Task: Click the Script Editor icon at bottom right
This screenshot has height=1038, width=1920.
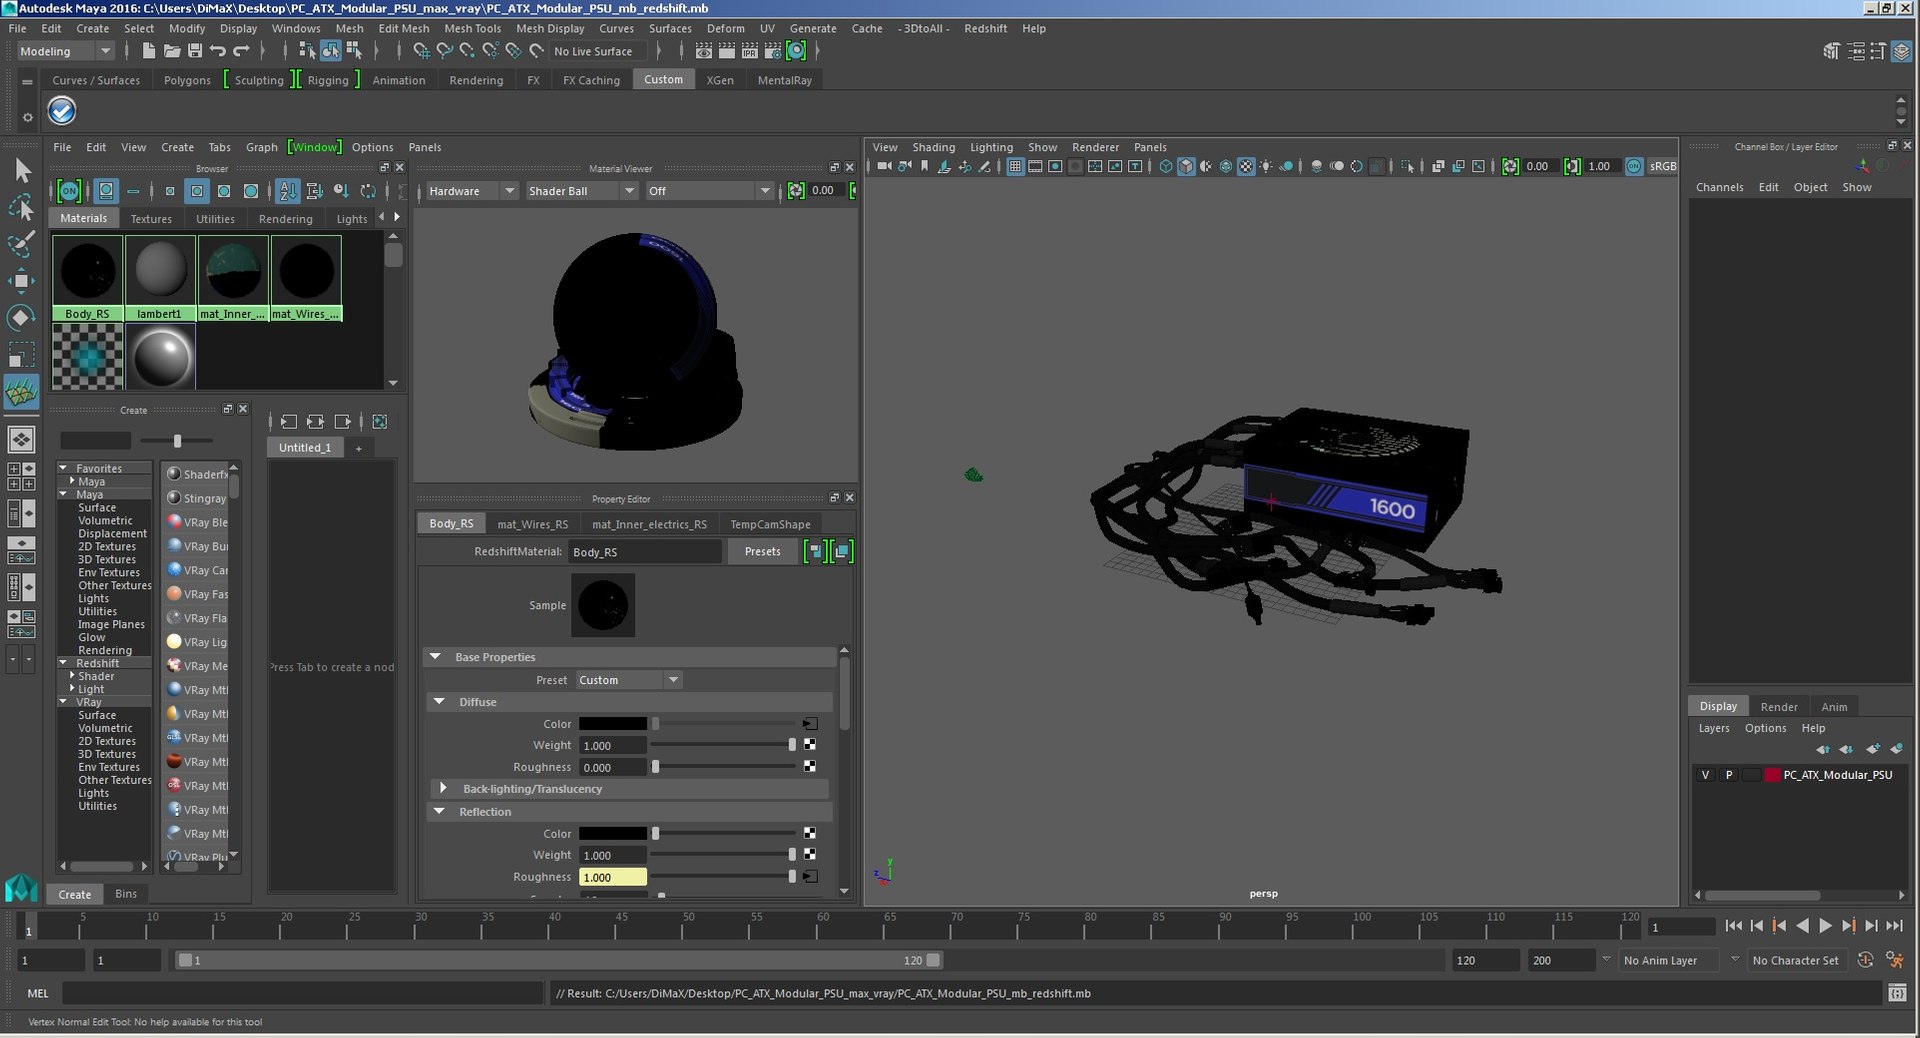Action: point(1896,993)
